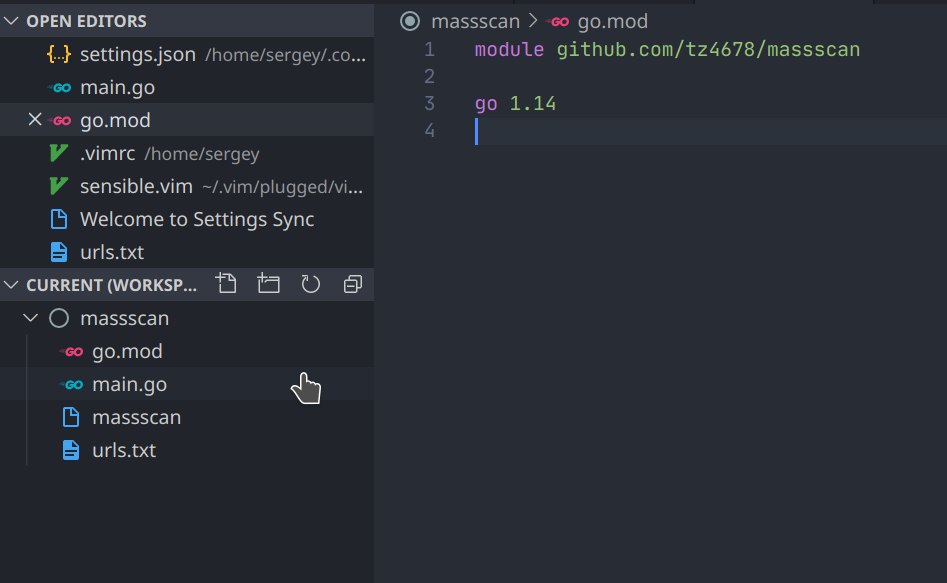Collapse the Current workspace section

coord(11,285)
